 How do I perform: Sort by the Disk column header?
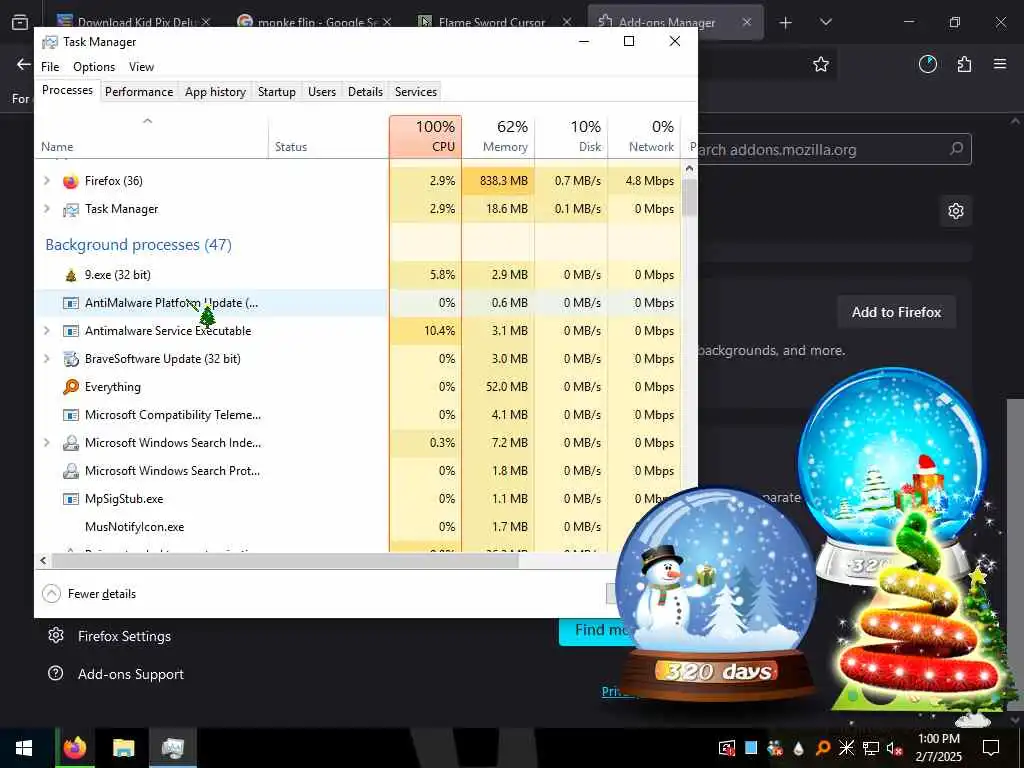pyautogui.click(x=571, y=136)
